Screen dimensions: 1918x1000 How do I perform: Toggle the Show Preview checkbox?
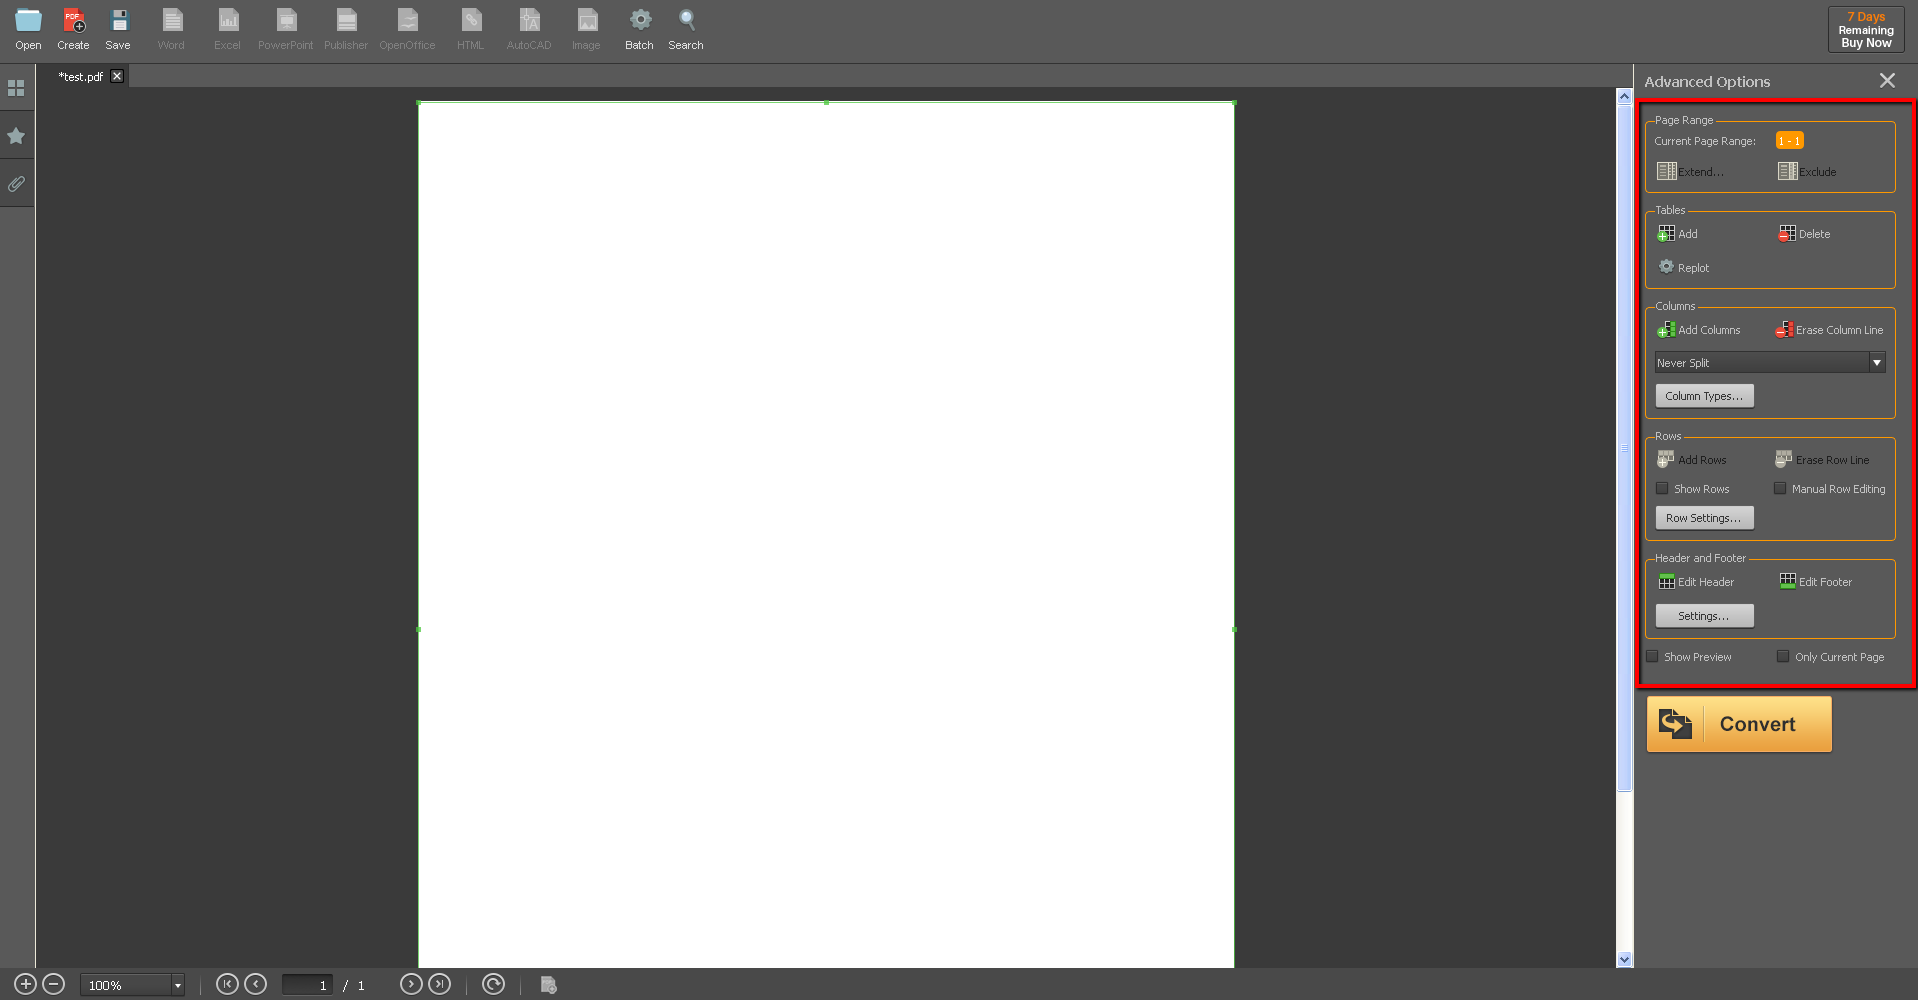tap(1652, 657)
